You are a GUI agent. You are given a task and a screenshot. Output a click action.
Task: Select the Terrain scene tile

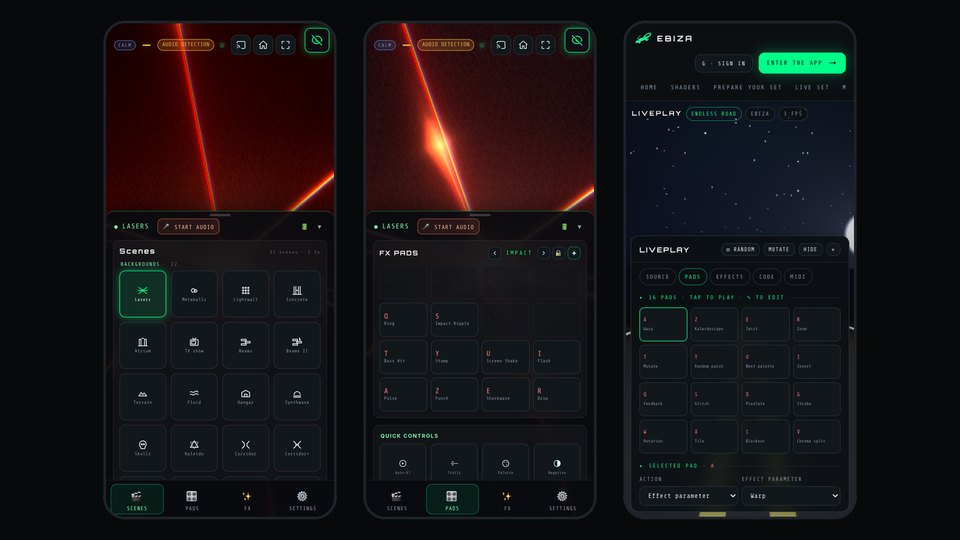[x=143, y=397]
